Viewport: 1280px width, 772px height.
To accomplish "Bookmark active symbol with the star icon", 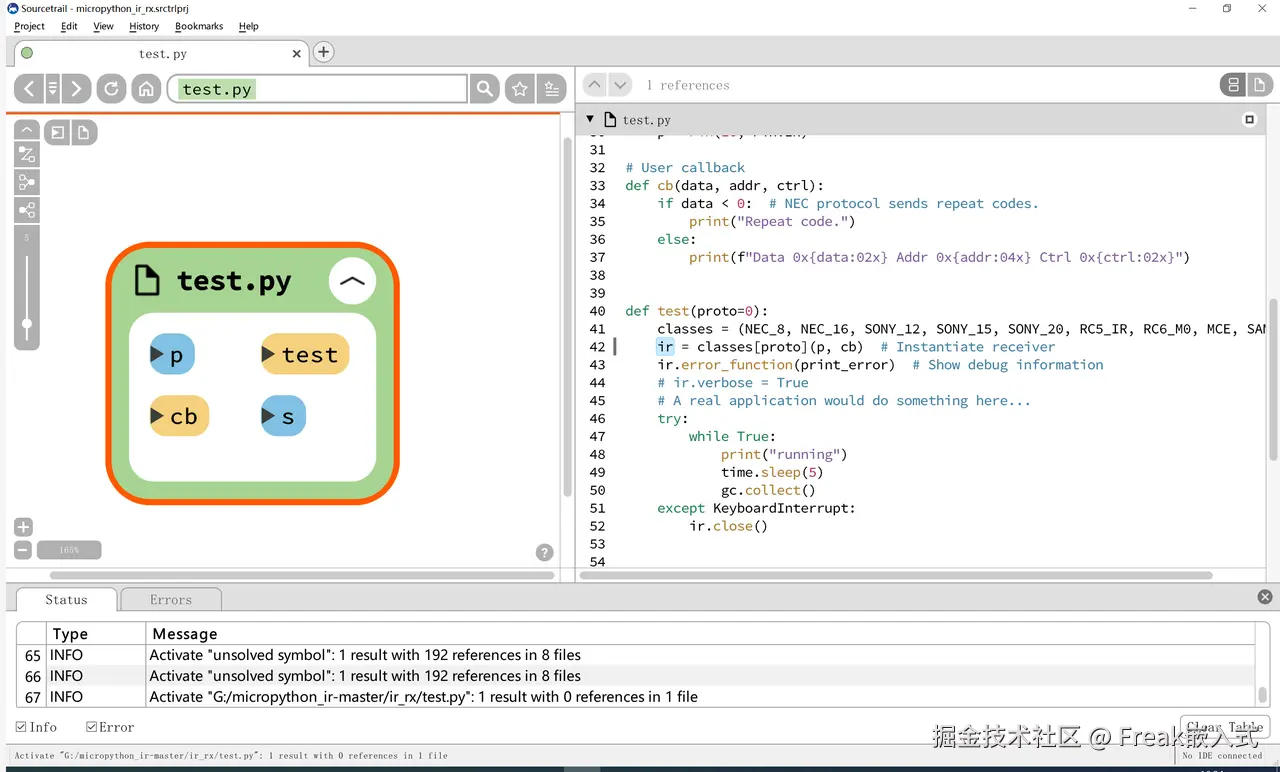I will click(520, 89).
